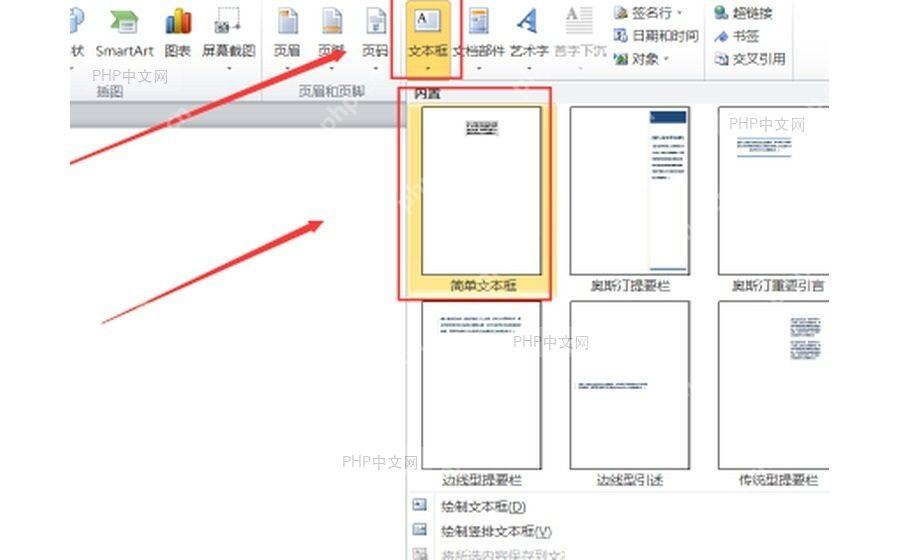Expand the object (对象) dropdown arrow
The width and height of the screenshot is (900, 560).
click(x=666, y=59)
